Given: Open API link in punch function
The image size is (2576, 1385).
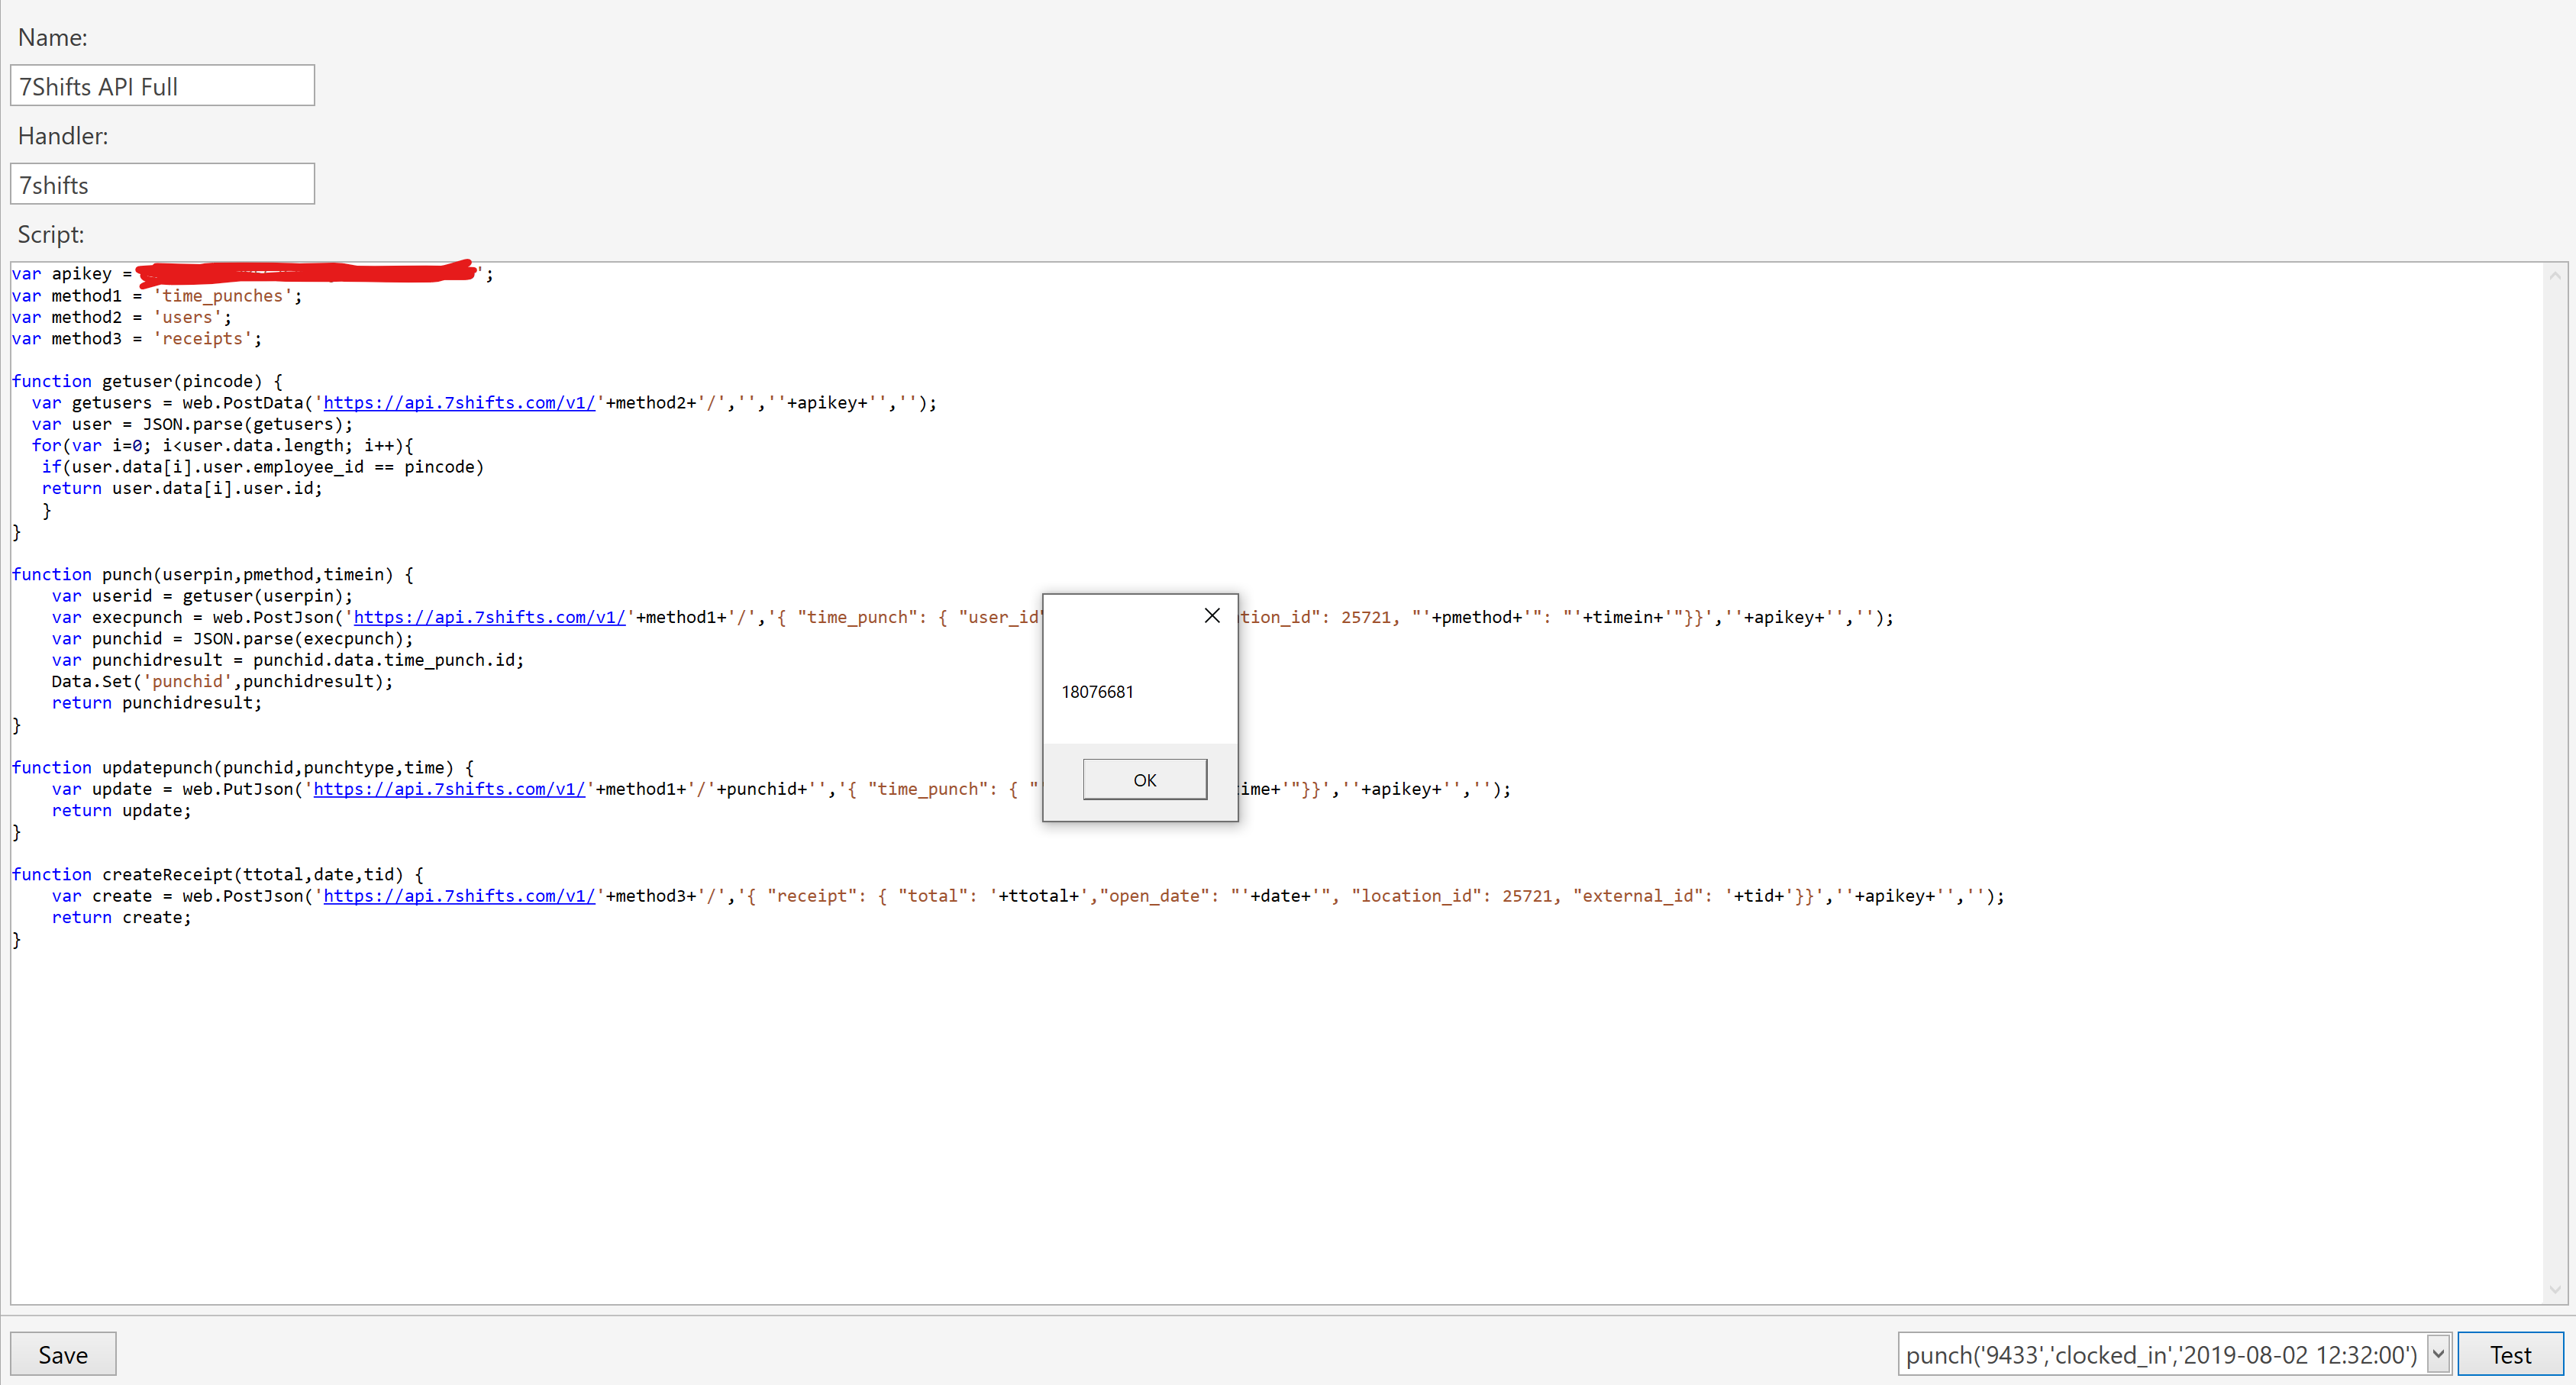Looking at the screenshot, I should [489, 617].
